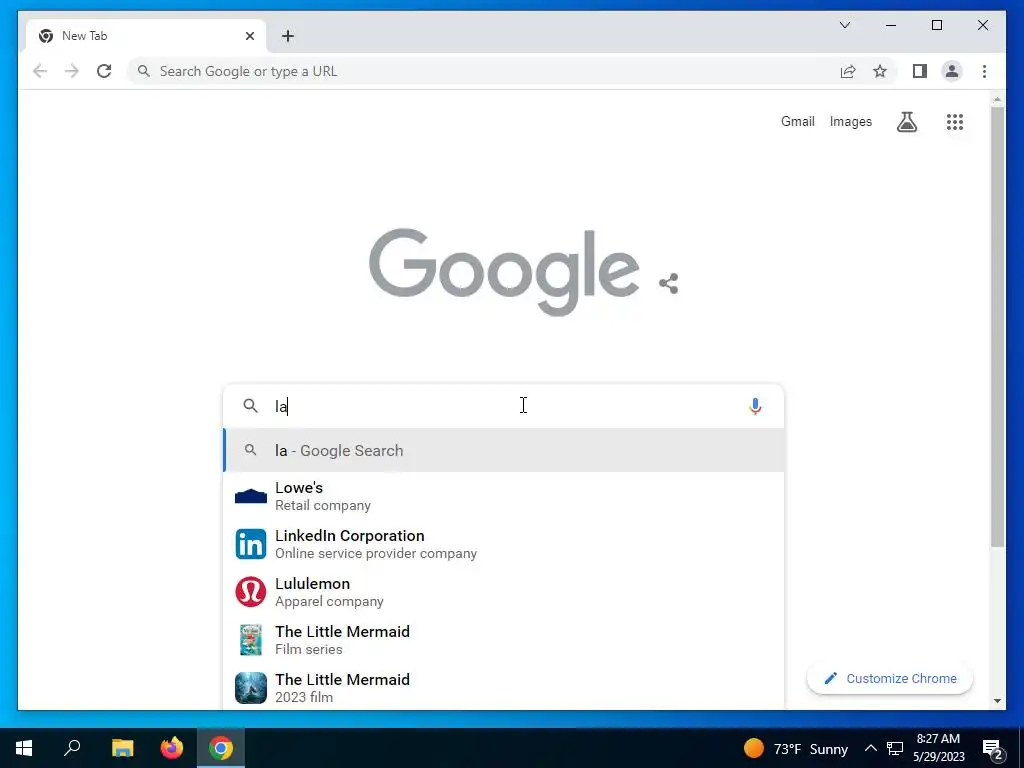Open the profile avatar menu

pyautogui.click(x=952, y=71)
